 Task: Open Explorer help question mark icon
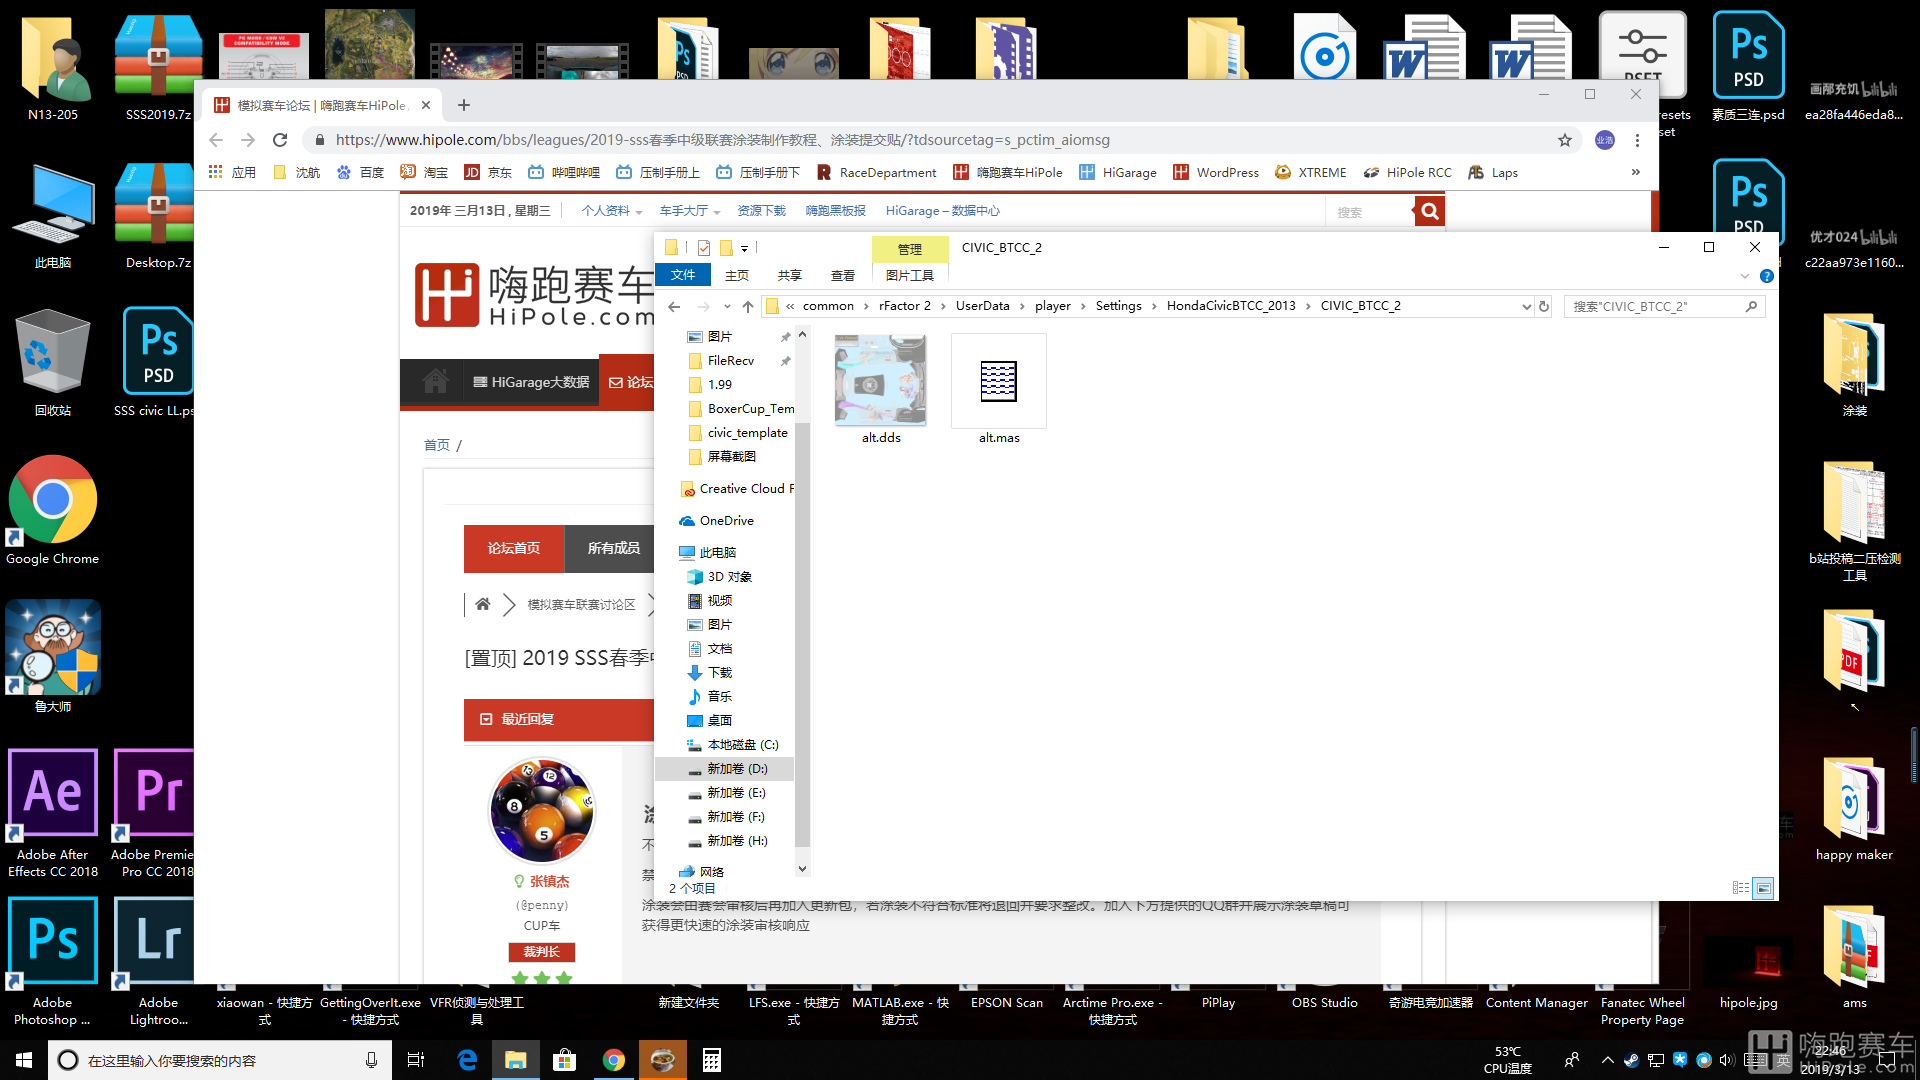1767,276
